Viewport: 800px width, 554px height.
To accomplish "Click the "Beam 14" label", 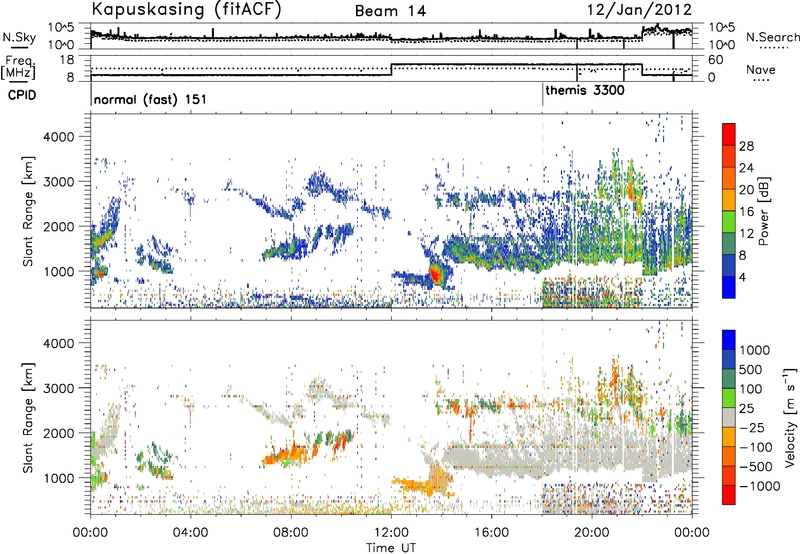I will (390, 11).
